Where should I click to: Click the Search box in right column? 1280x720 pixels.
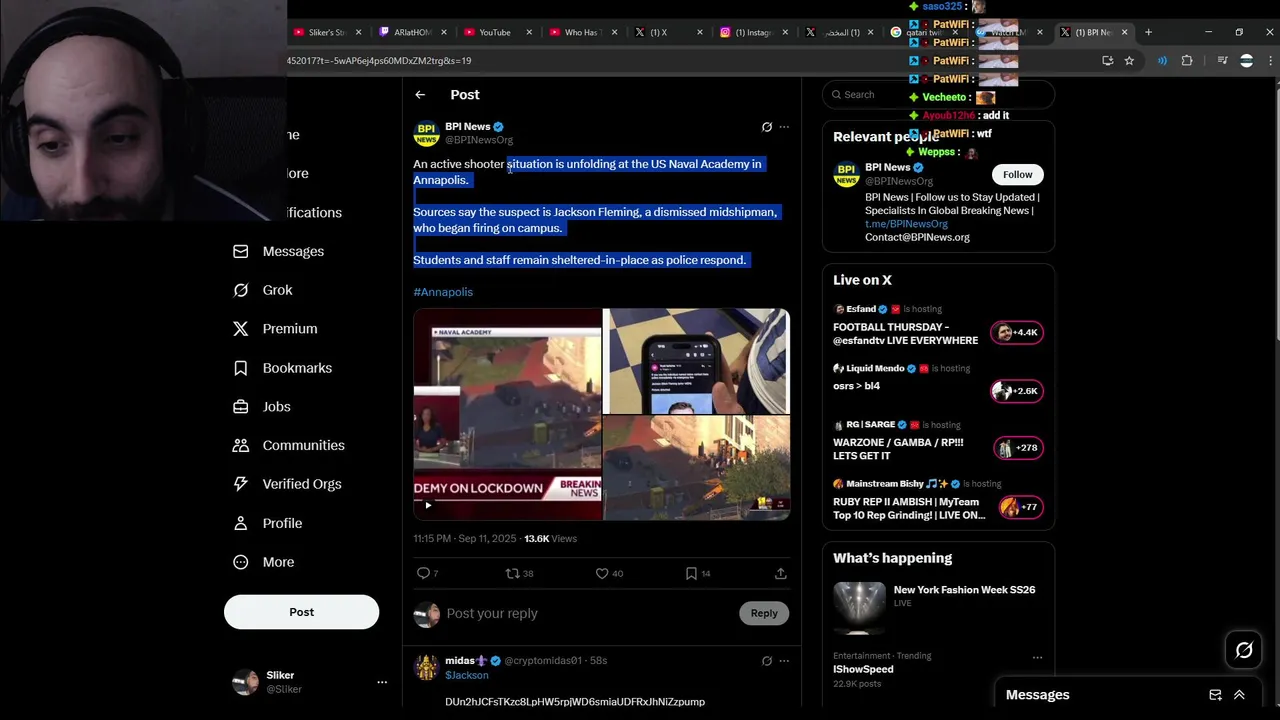click(938, 94)
